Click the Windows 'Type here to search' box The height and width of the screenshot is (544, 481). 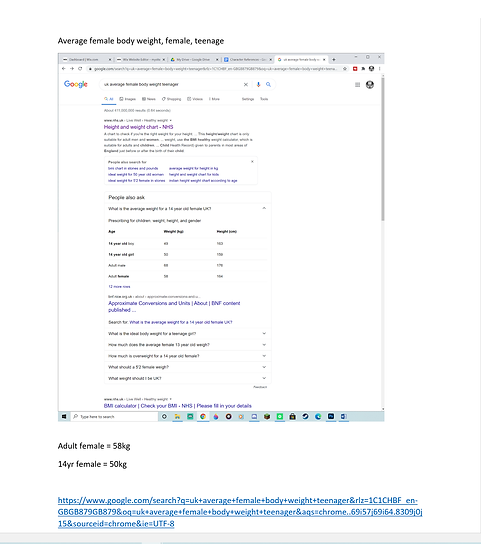coord(115,416)
